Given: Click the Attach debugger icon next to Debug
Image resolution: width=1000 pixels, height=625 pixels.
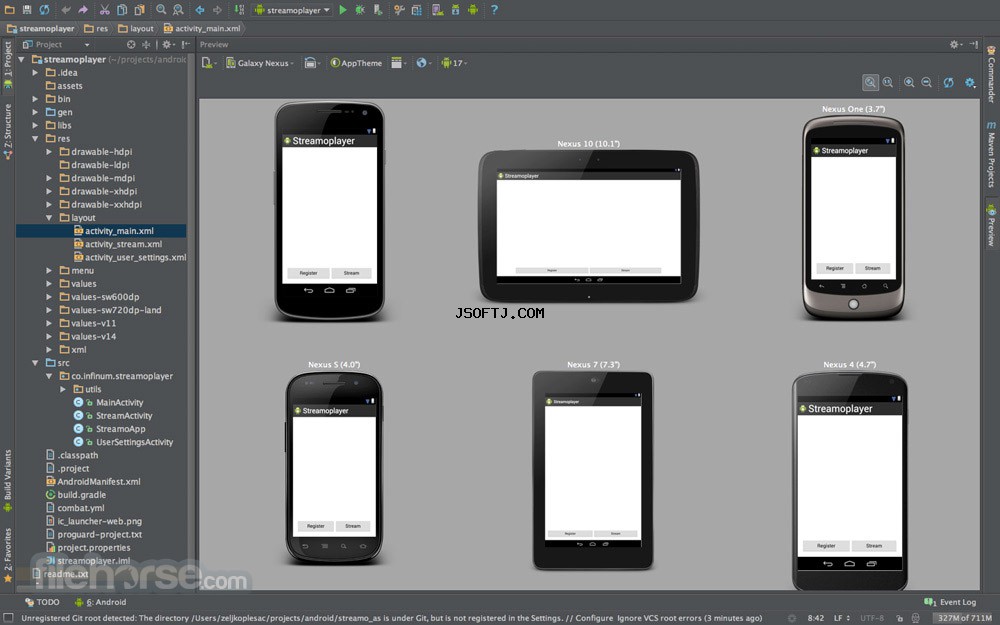Looking at the screenshot, I should pos(378,10).
